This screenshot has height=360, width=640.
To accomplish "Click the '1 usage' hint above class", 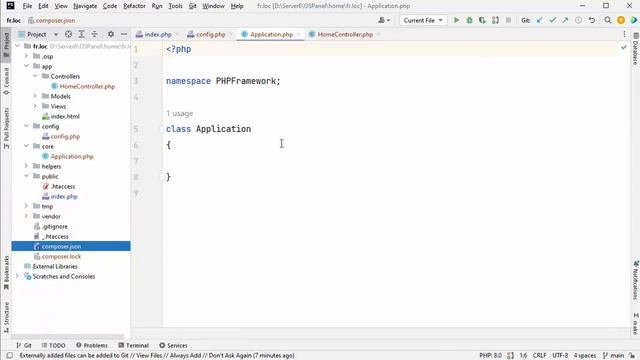I will [x=180, y=113].
